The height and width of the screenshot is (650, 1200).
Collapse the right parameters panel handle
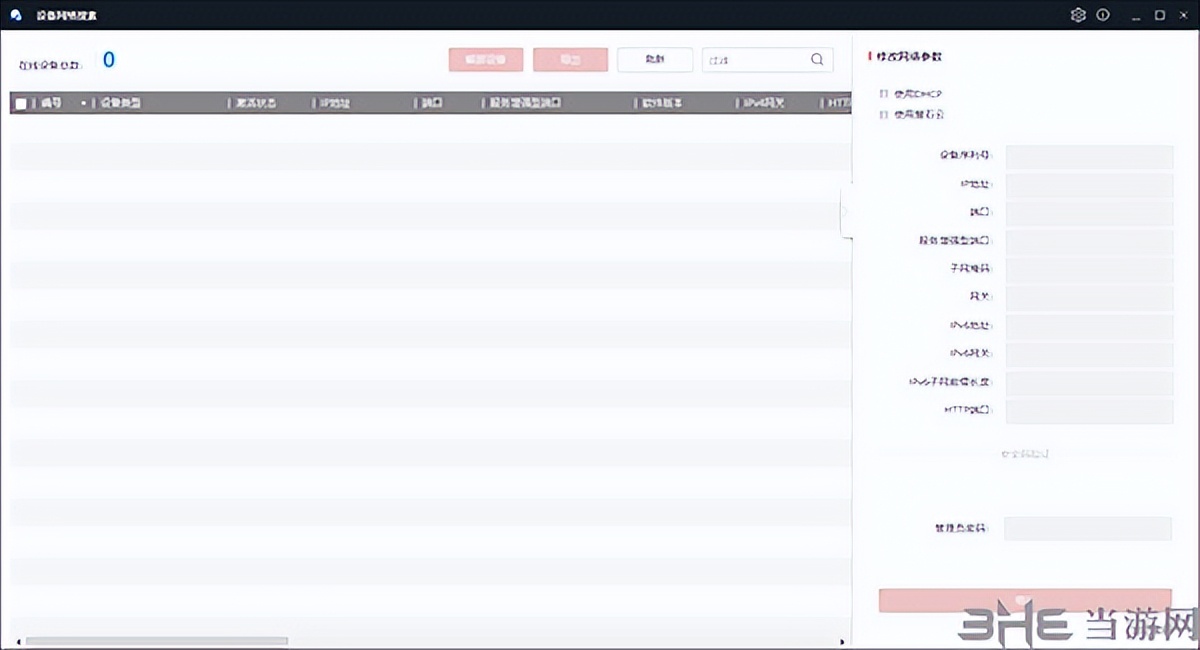point(846,211)
